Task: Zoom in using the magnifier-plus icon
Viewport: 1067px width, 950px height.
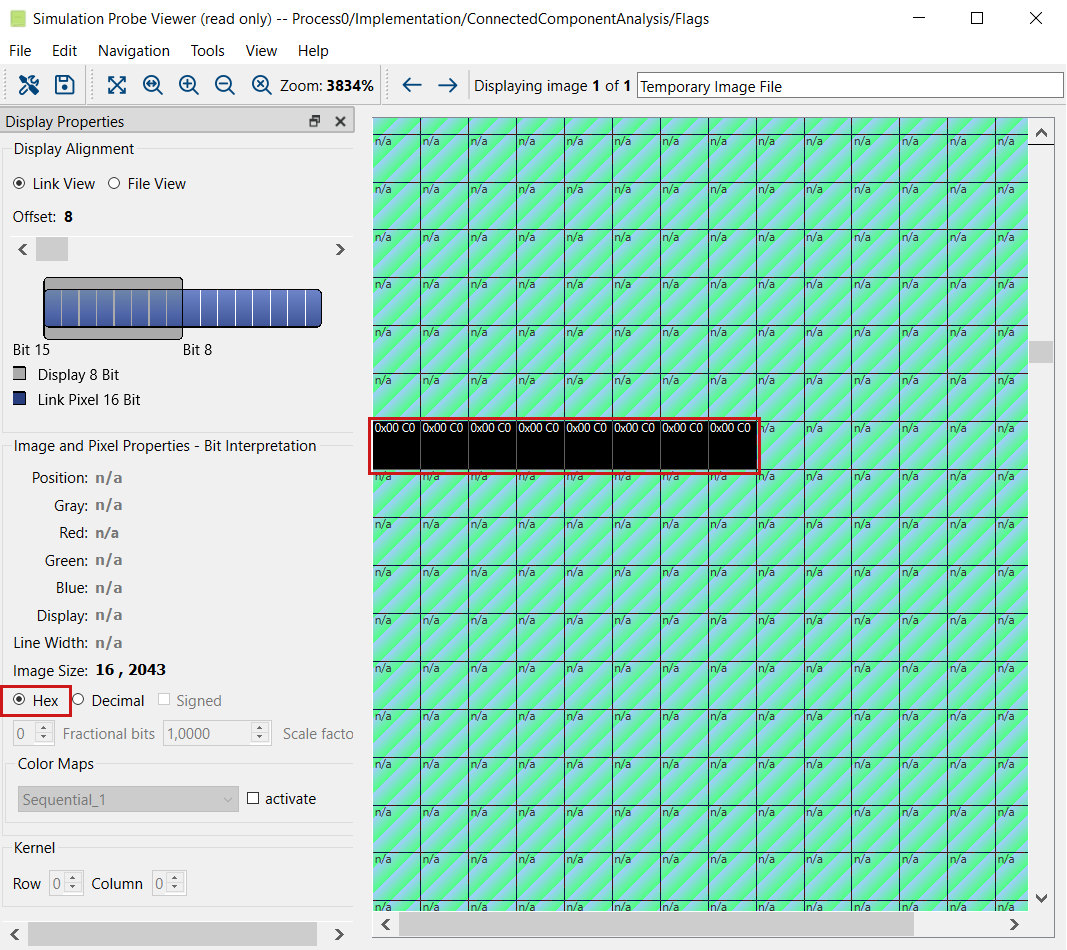Action: click(188, 85)
